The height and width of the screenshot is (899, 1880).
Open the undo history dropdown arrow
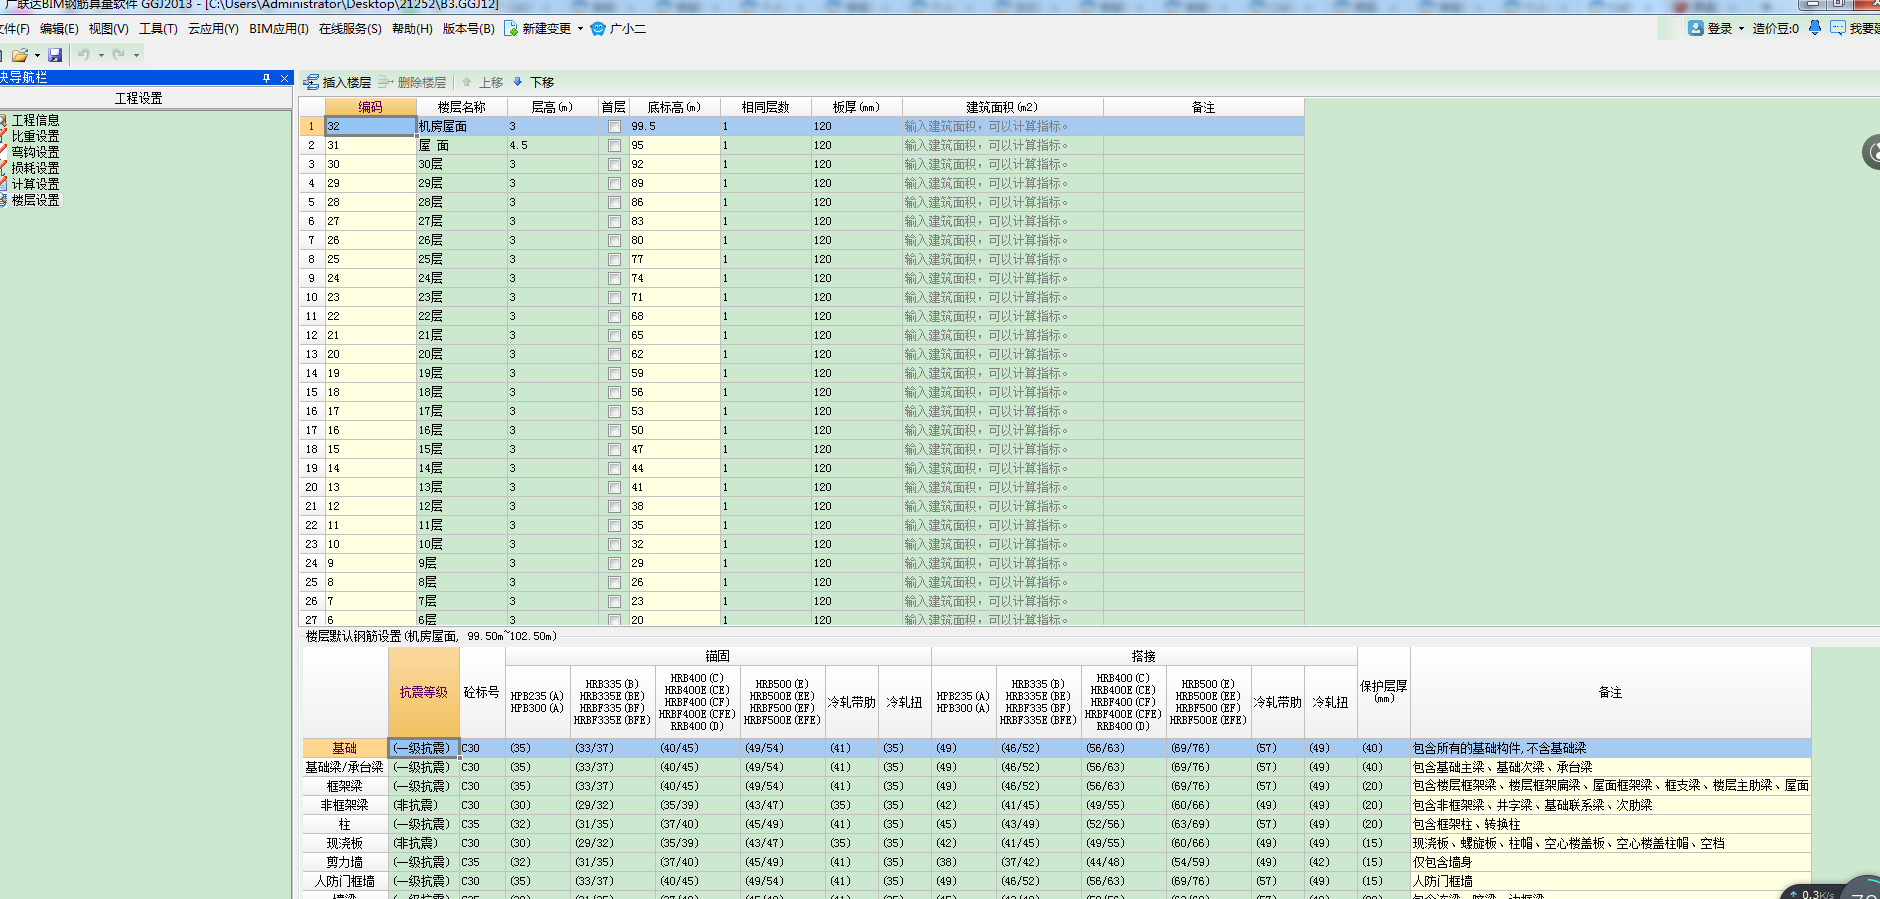click(x=101, y=55)
